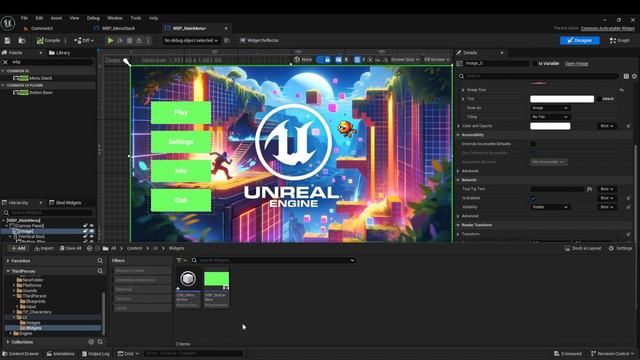Screen dimensions: 640x360
Task: Click the details property matrix grid icon
Action: [x=626, y=76]
